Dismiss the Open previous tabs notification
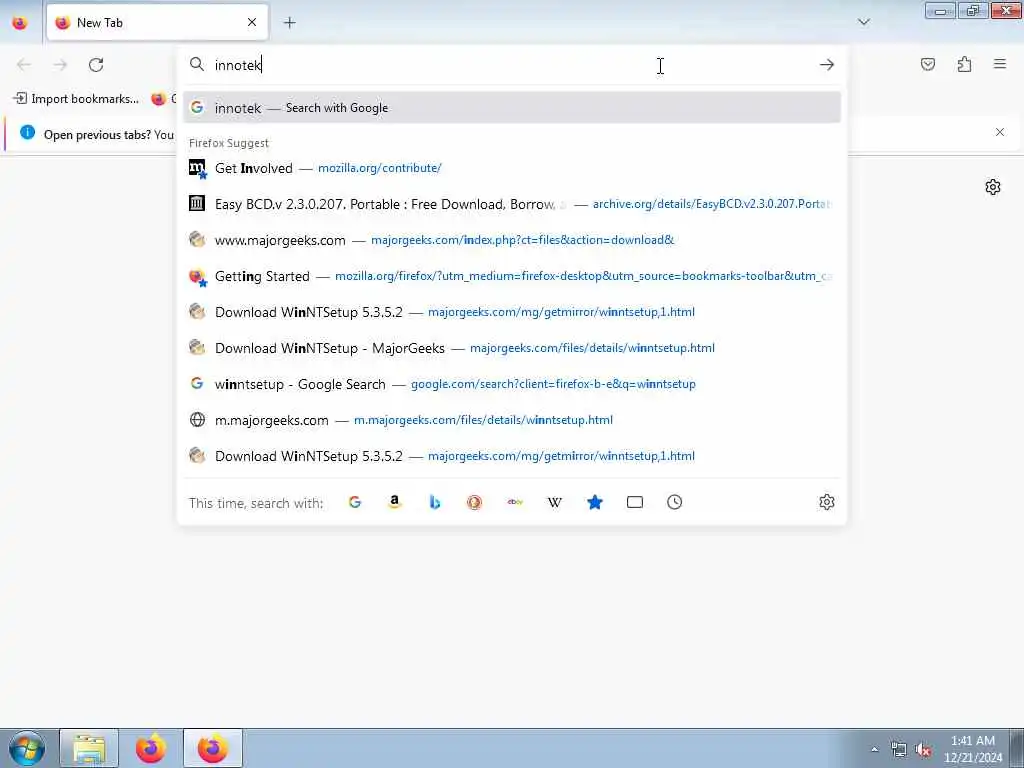This screenshot has width=1024, height=768. (1000, 132)
